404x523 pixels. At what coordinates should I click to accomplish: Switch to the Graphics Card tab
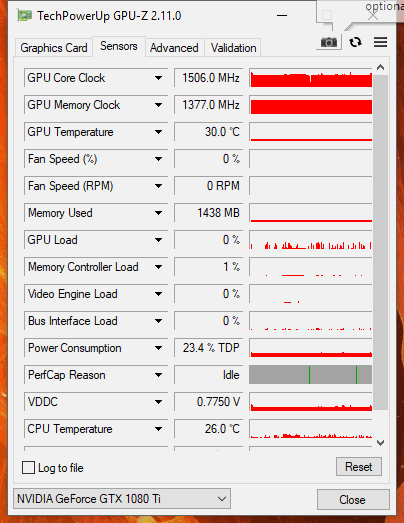click(54, 48)
